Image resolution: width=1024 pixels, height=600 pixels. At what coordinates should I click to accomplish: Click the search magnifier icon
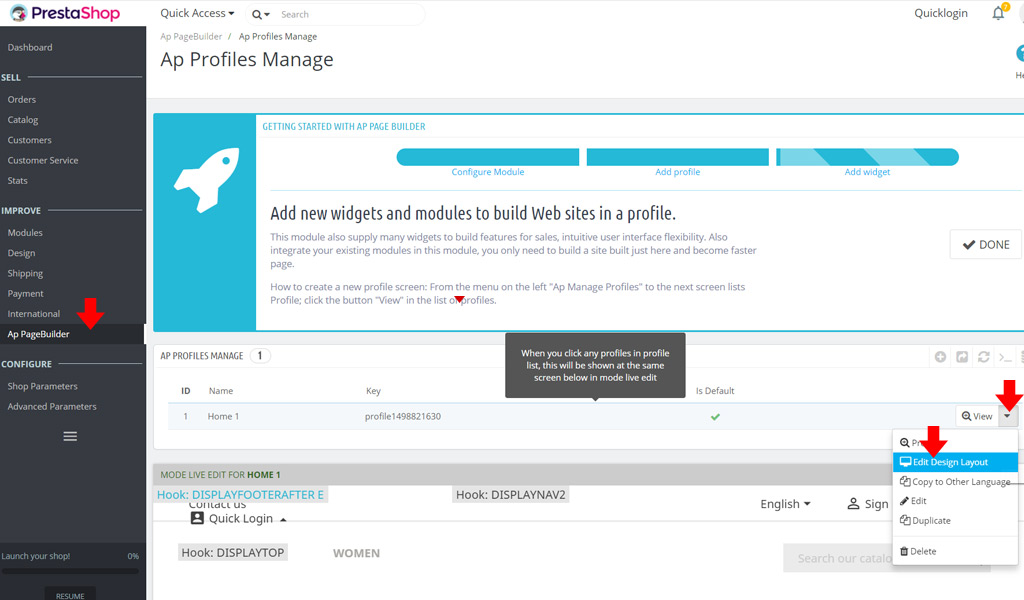point(257,14)
